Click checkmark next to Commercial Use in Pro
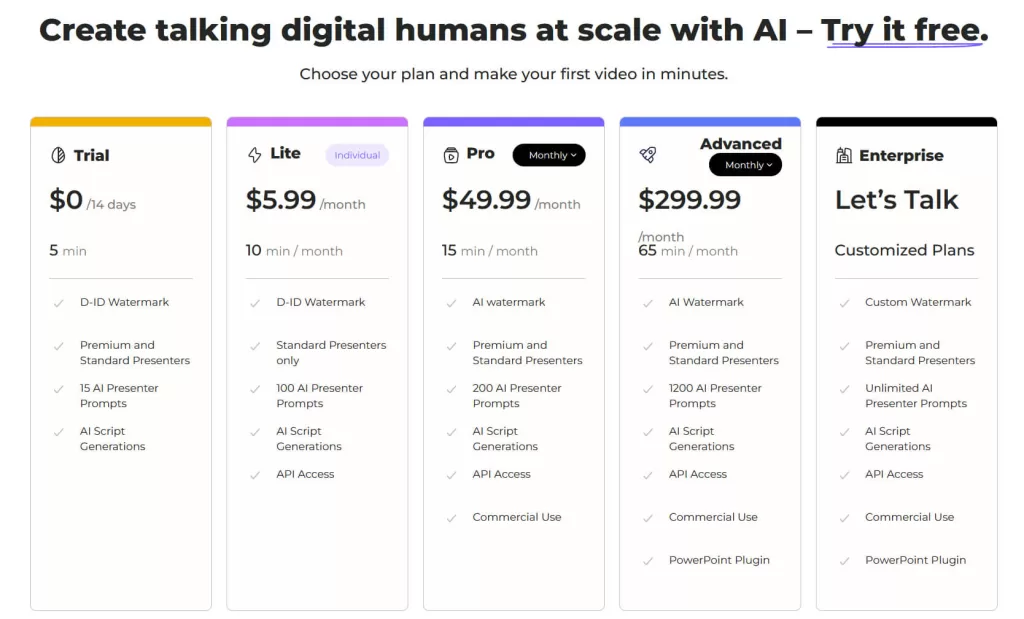This screenshot has height=619, width=1024. click(x=451, y=518)
